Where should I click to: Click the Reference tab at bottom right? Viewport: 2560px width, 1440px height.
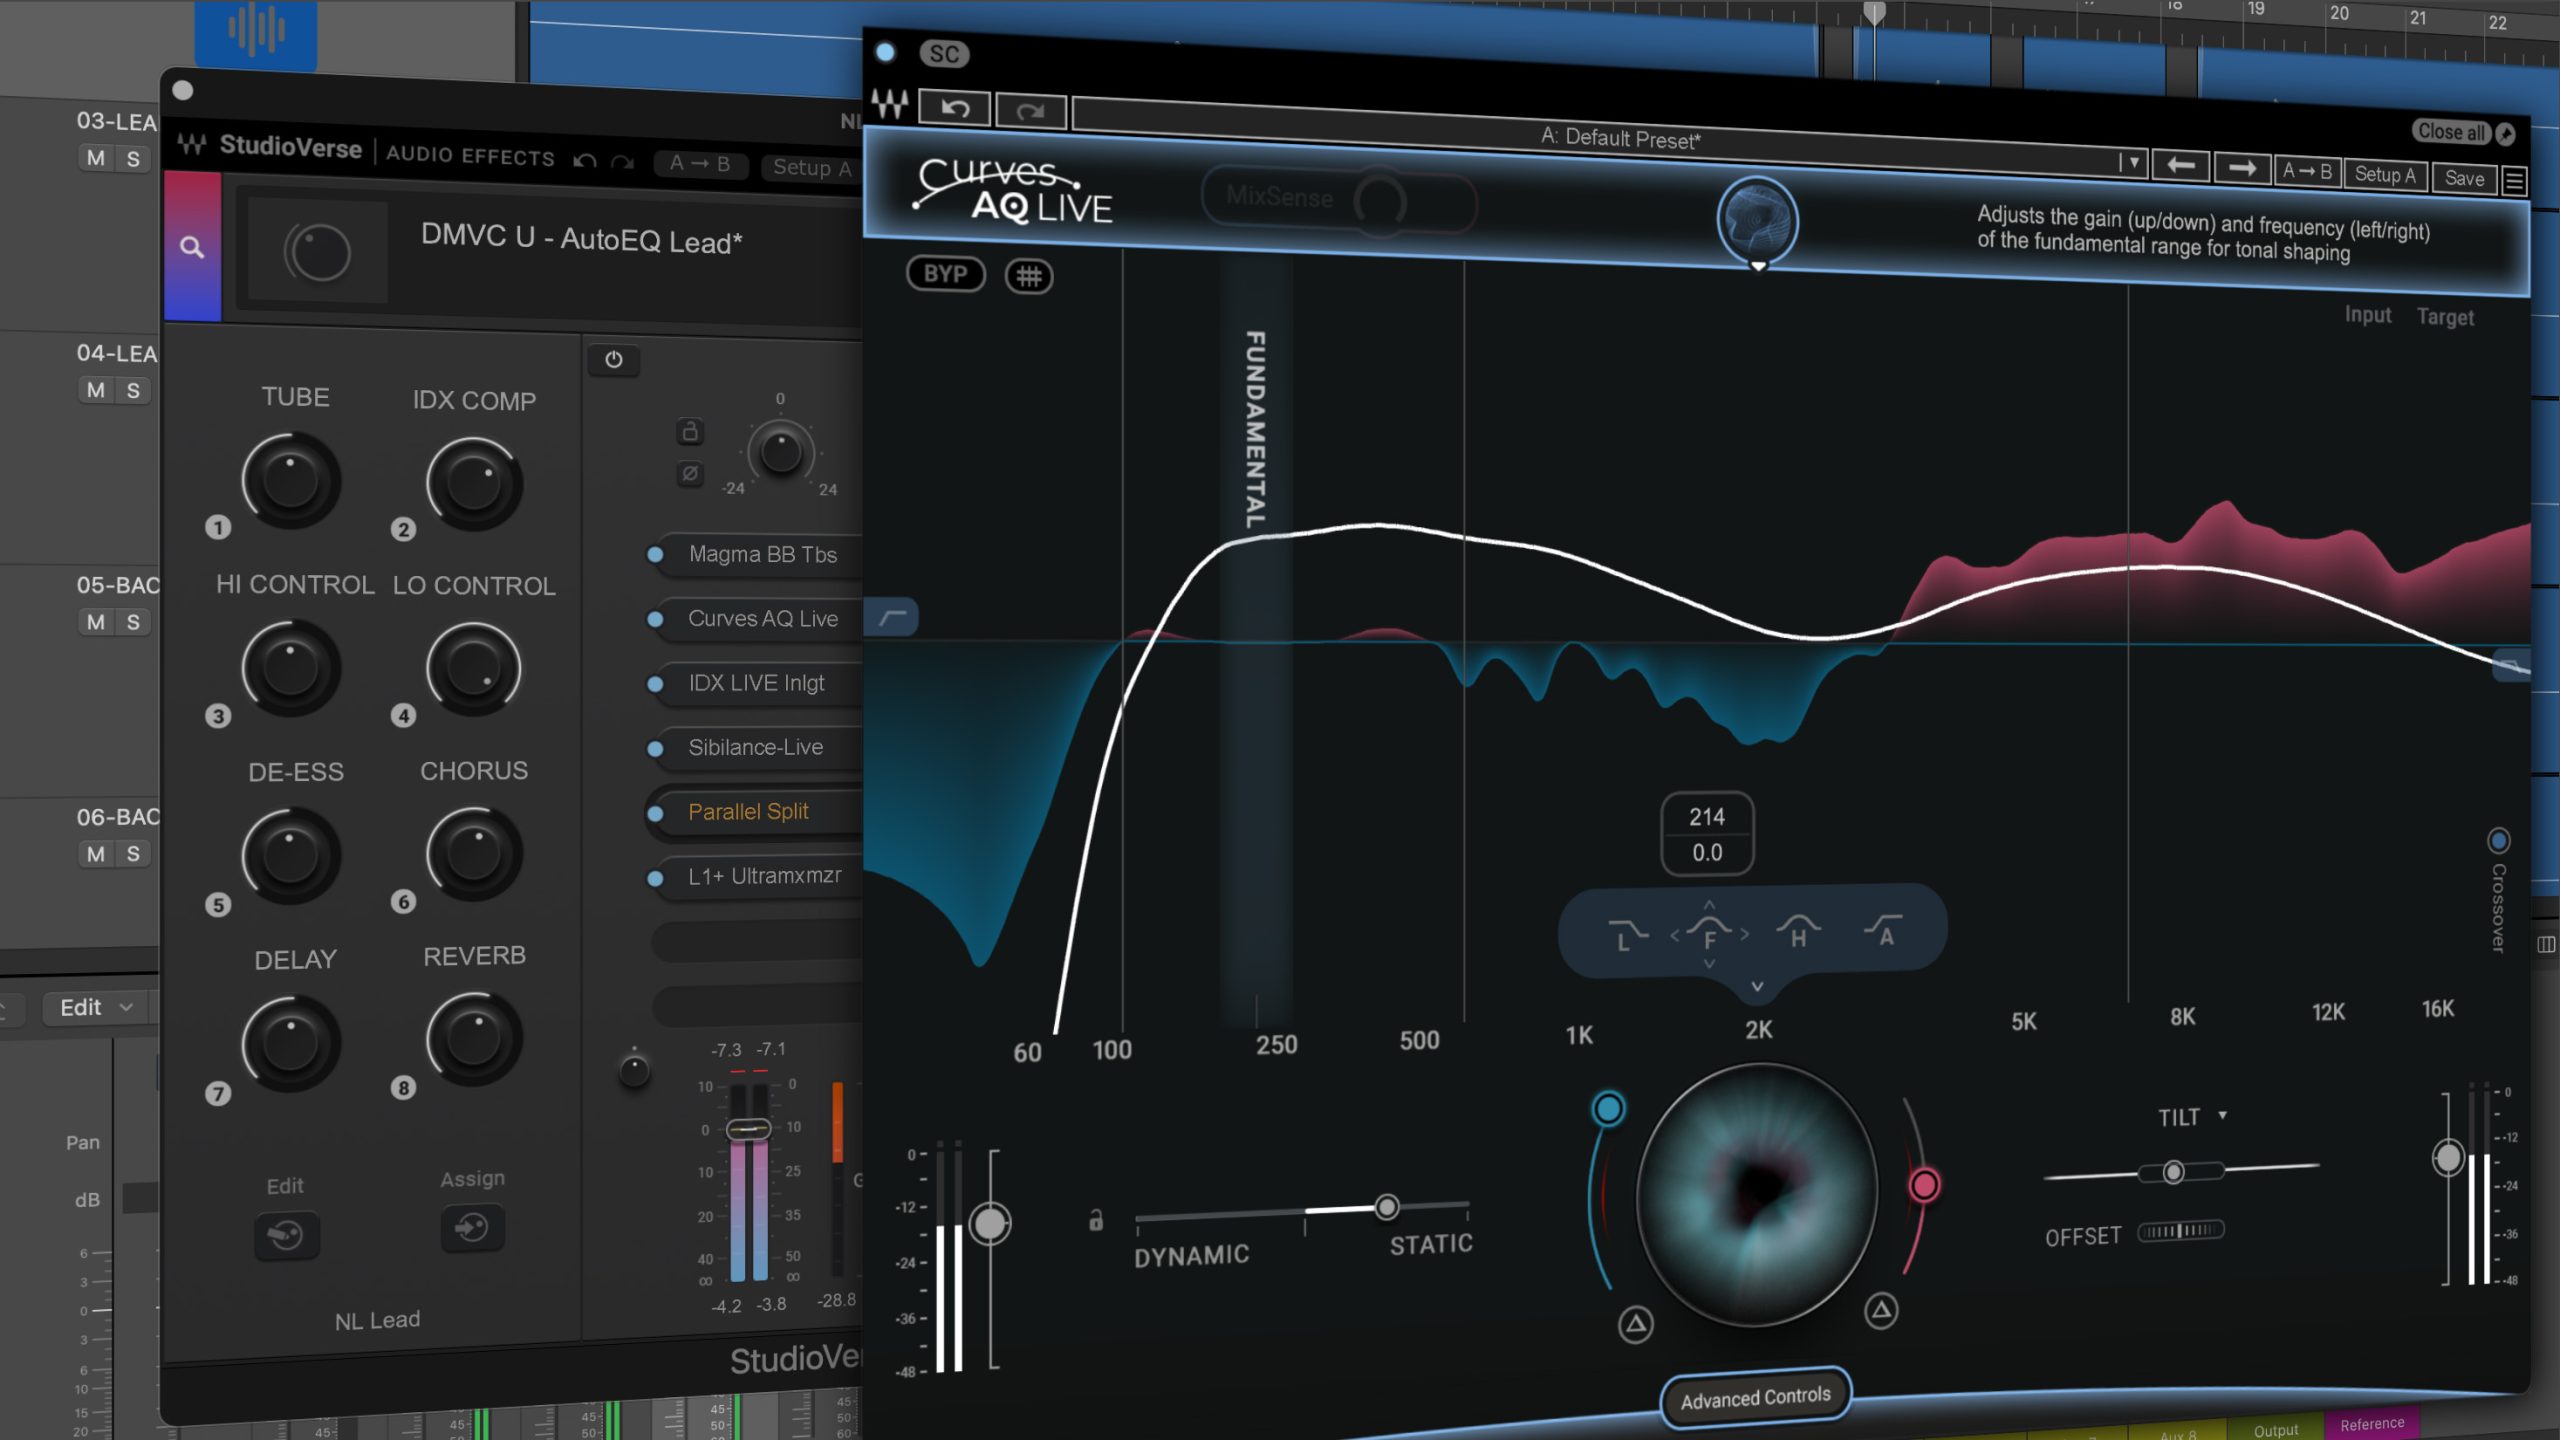pyautogui.click(x=2372, y=1424)
